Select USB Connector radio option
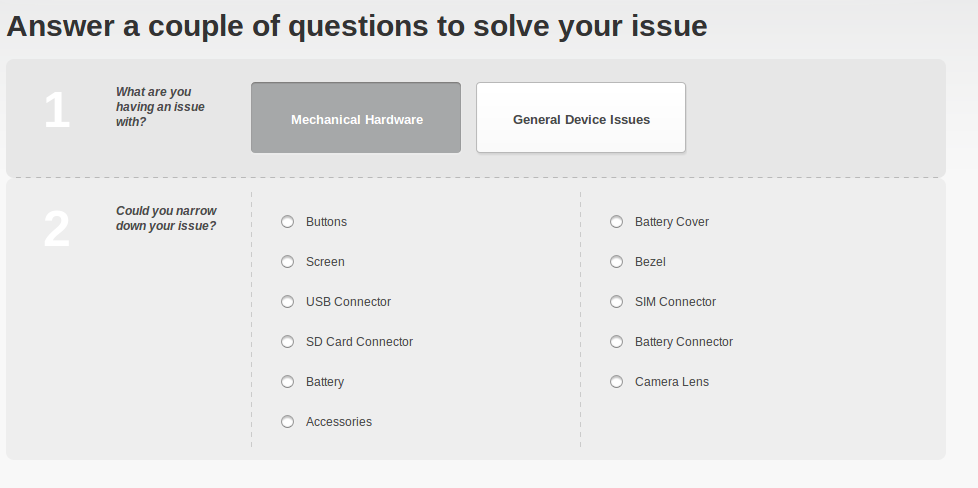The height and width of the screenshot is (488, 978). [288, 302]
